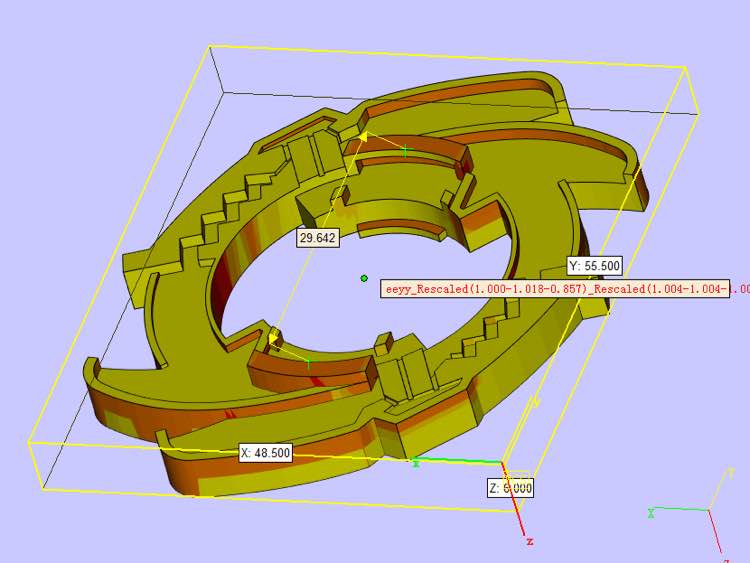
Task: Click the 29.642 measurement label
Action: 318,238
